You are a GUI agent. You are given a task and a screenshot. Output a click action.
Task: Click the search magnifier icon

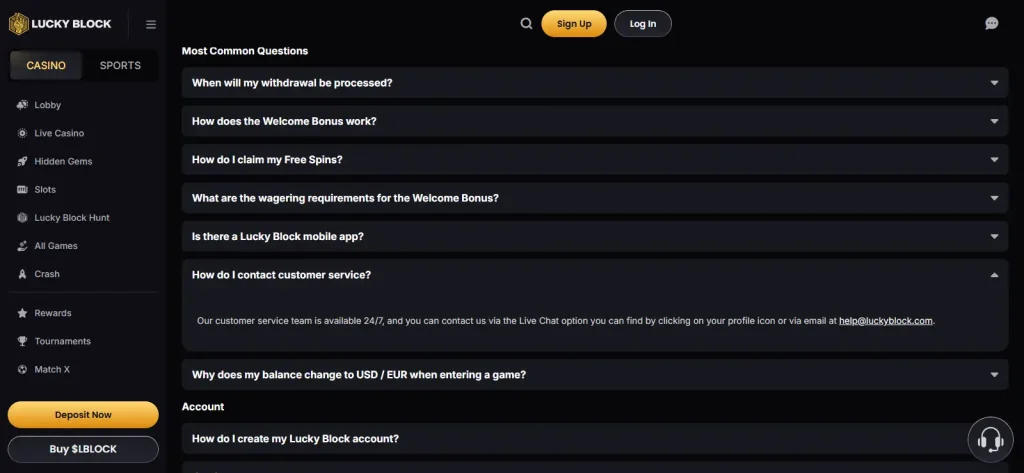point(526,24)
